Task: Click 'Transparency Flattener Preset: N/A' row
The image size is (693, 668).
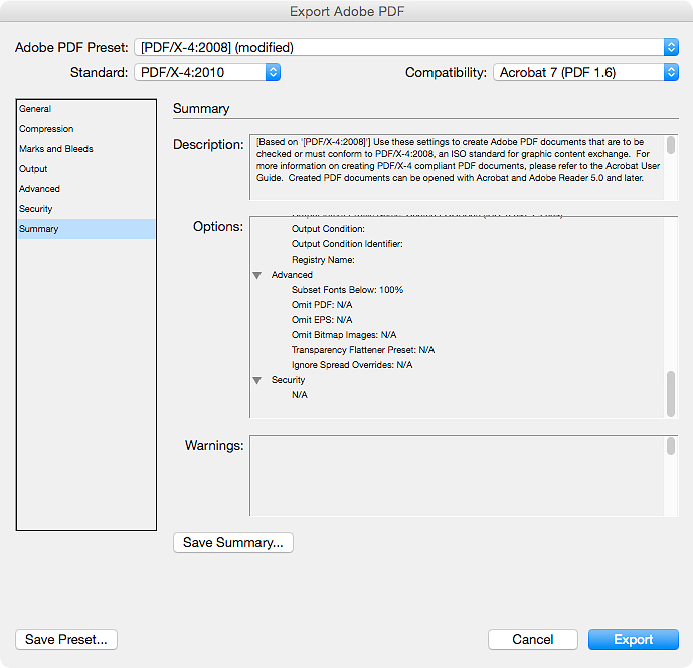Action: coord(363,350)
